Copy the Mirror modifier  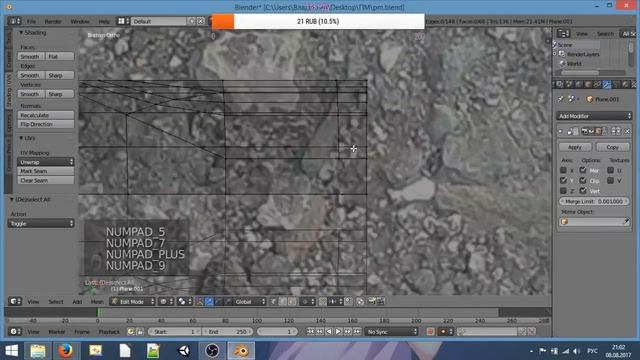612,147
